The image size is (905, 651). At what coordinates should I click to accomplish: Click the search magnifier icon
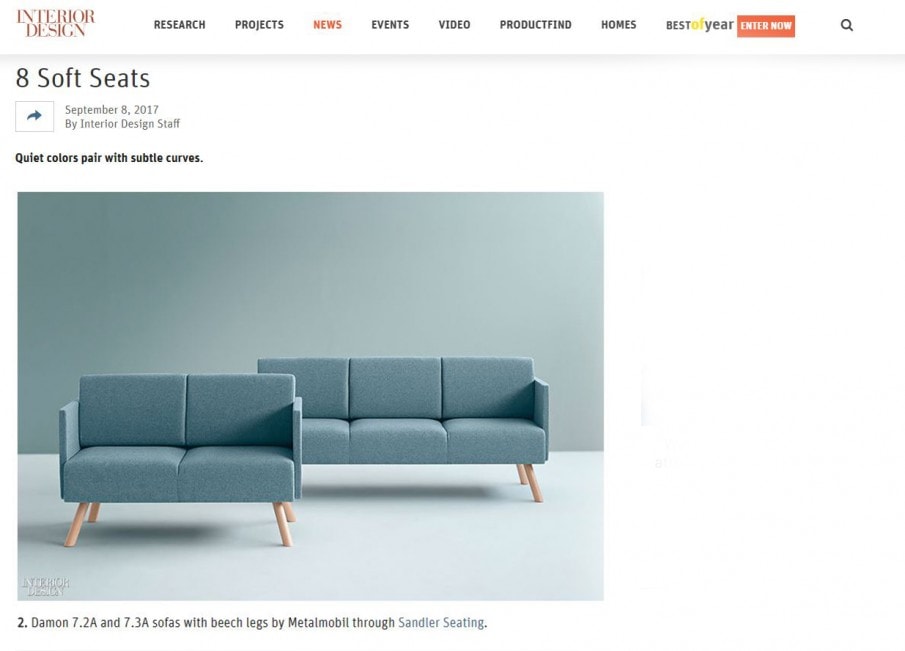[847, 25]
